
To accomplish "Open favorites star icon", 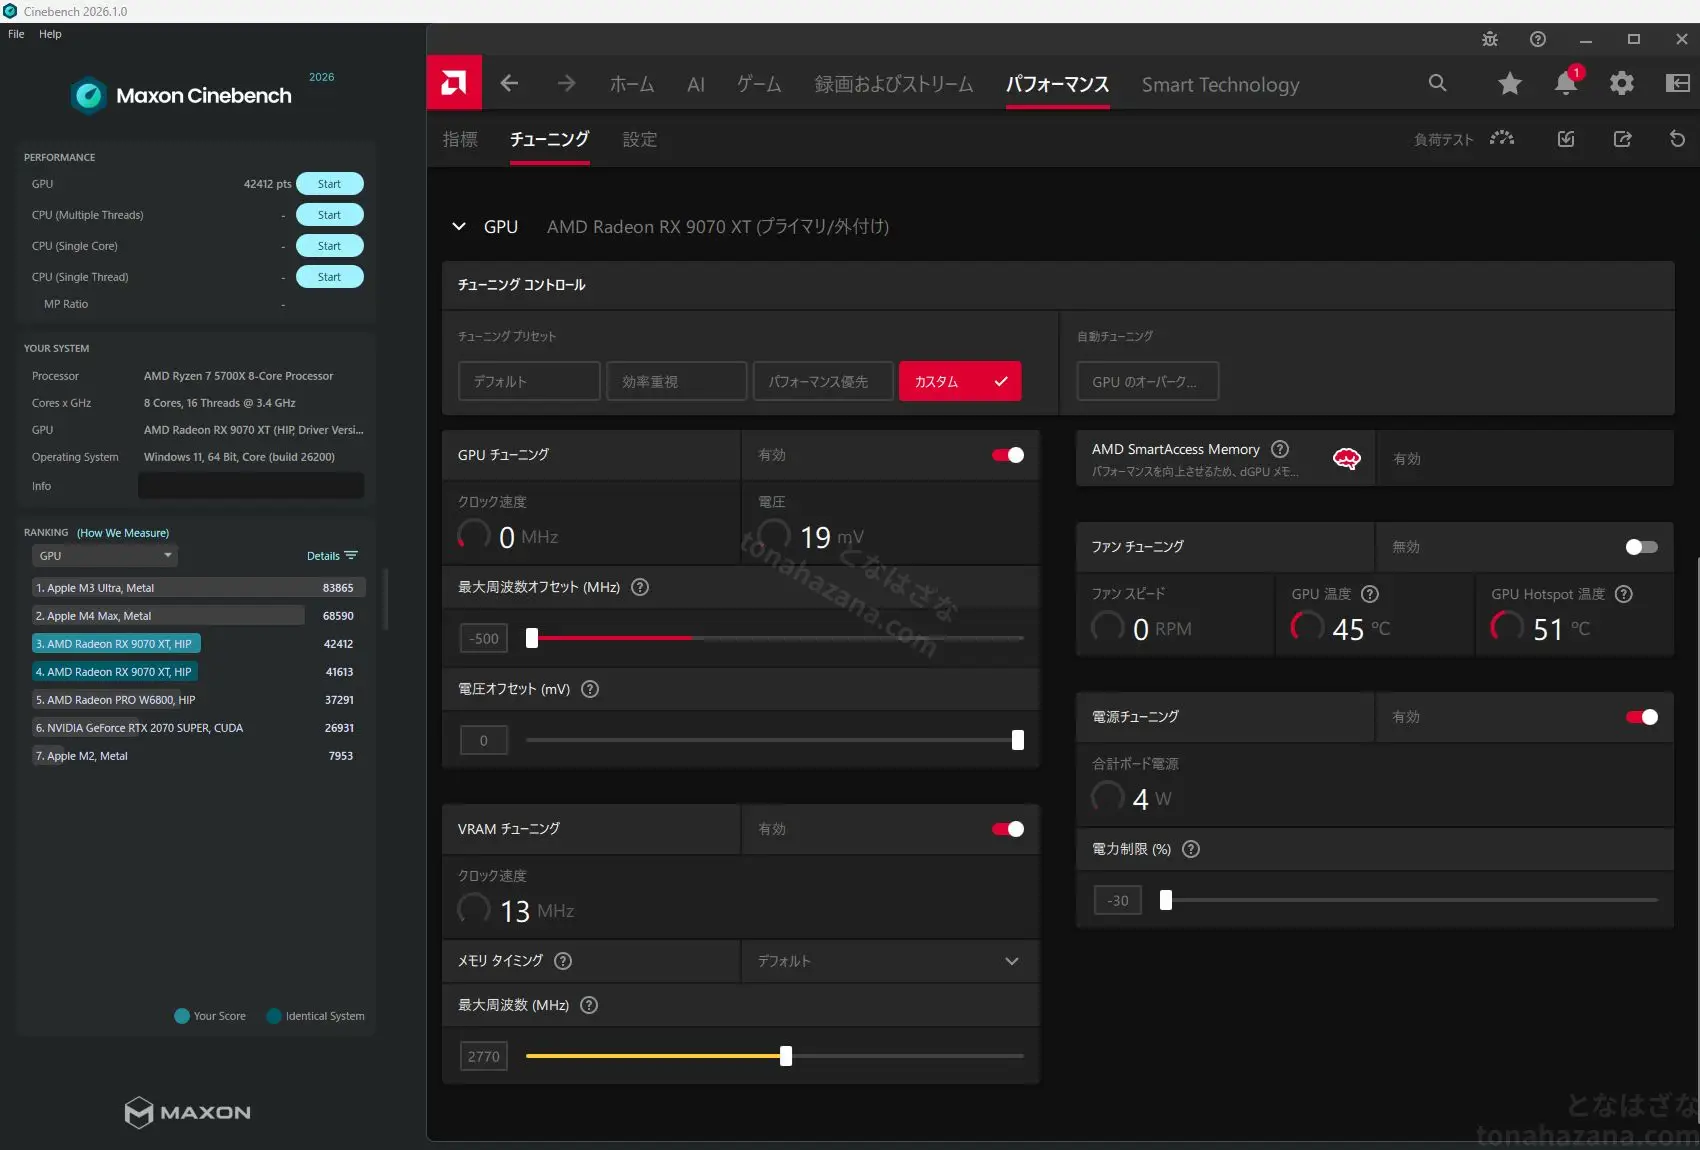I will pos(1510,84).
